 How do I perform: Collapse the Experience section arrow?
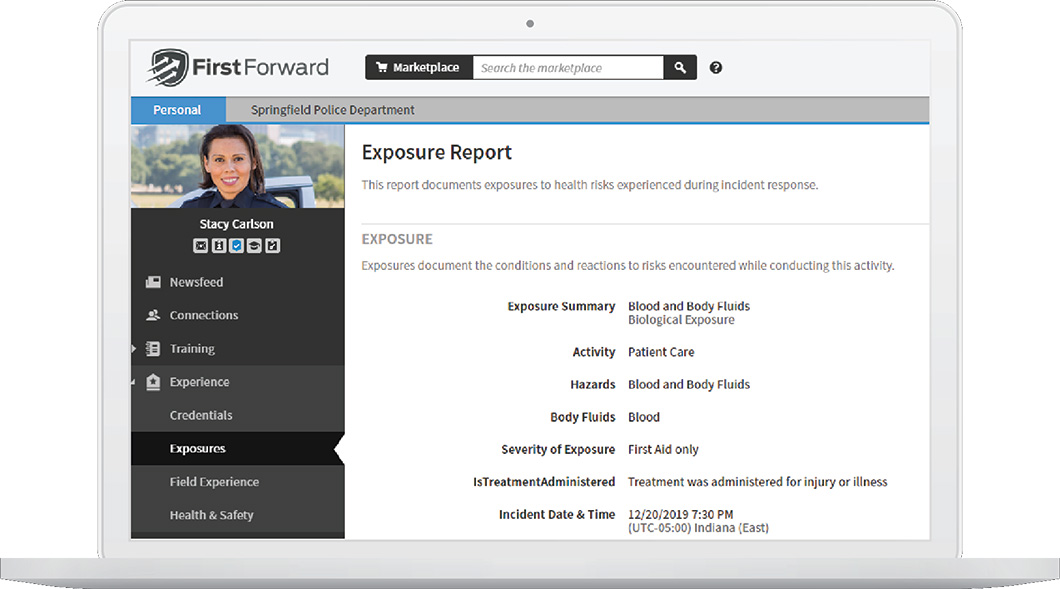[x=134, y=382]
